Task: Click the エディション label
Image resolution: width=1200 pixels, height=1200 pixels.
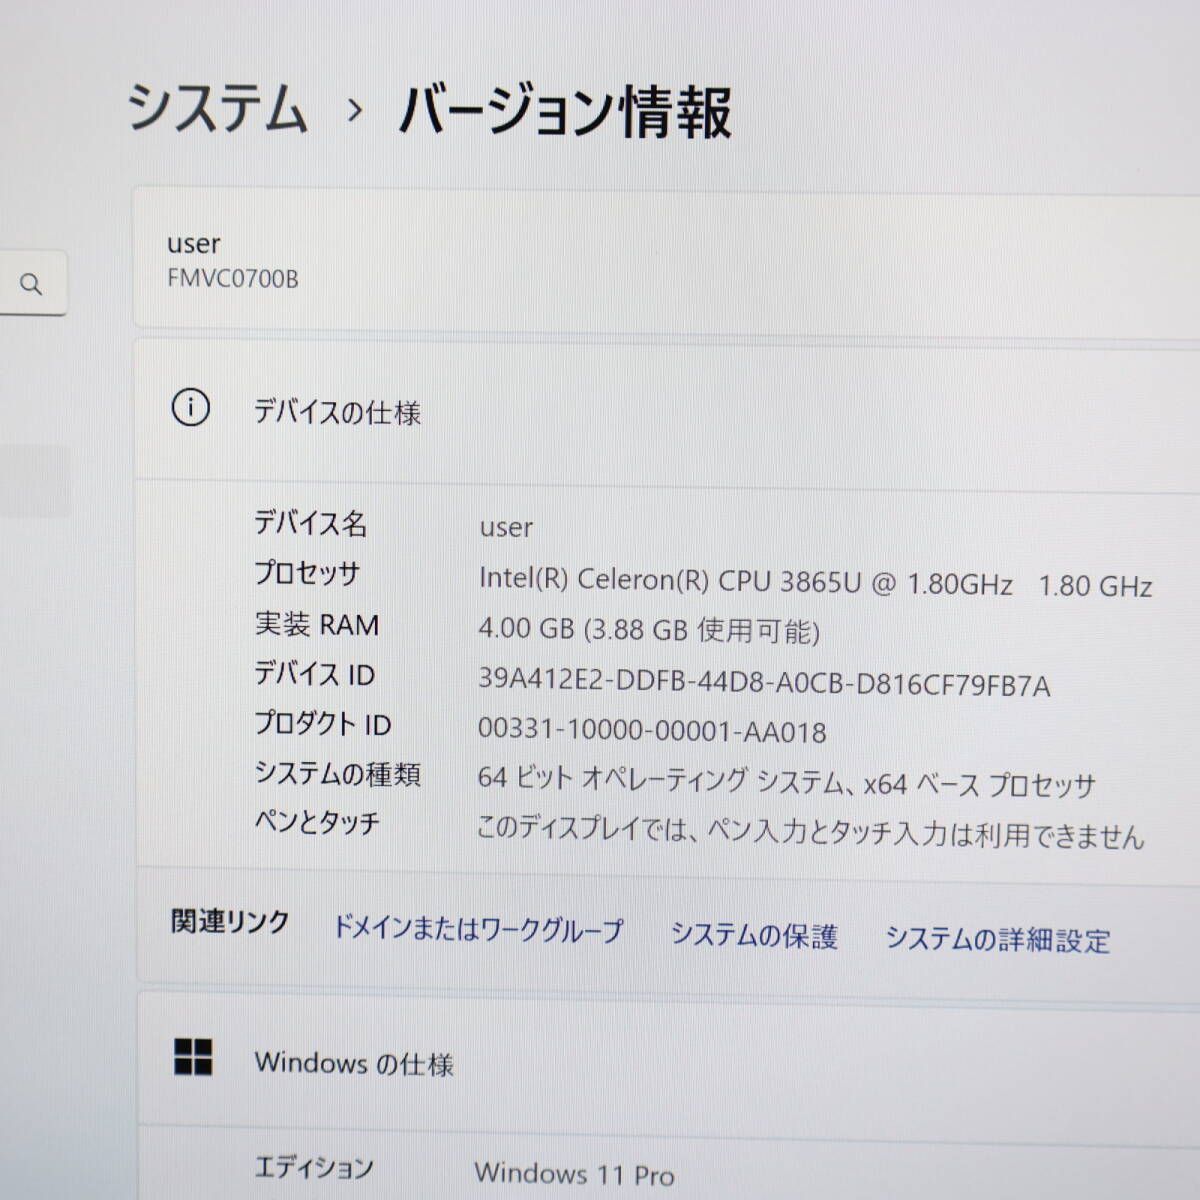Action: tap(314, 1167)
